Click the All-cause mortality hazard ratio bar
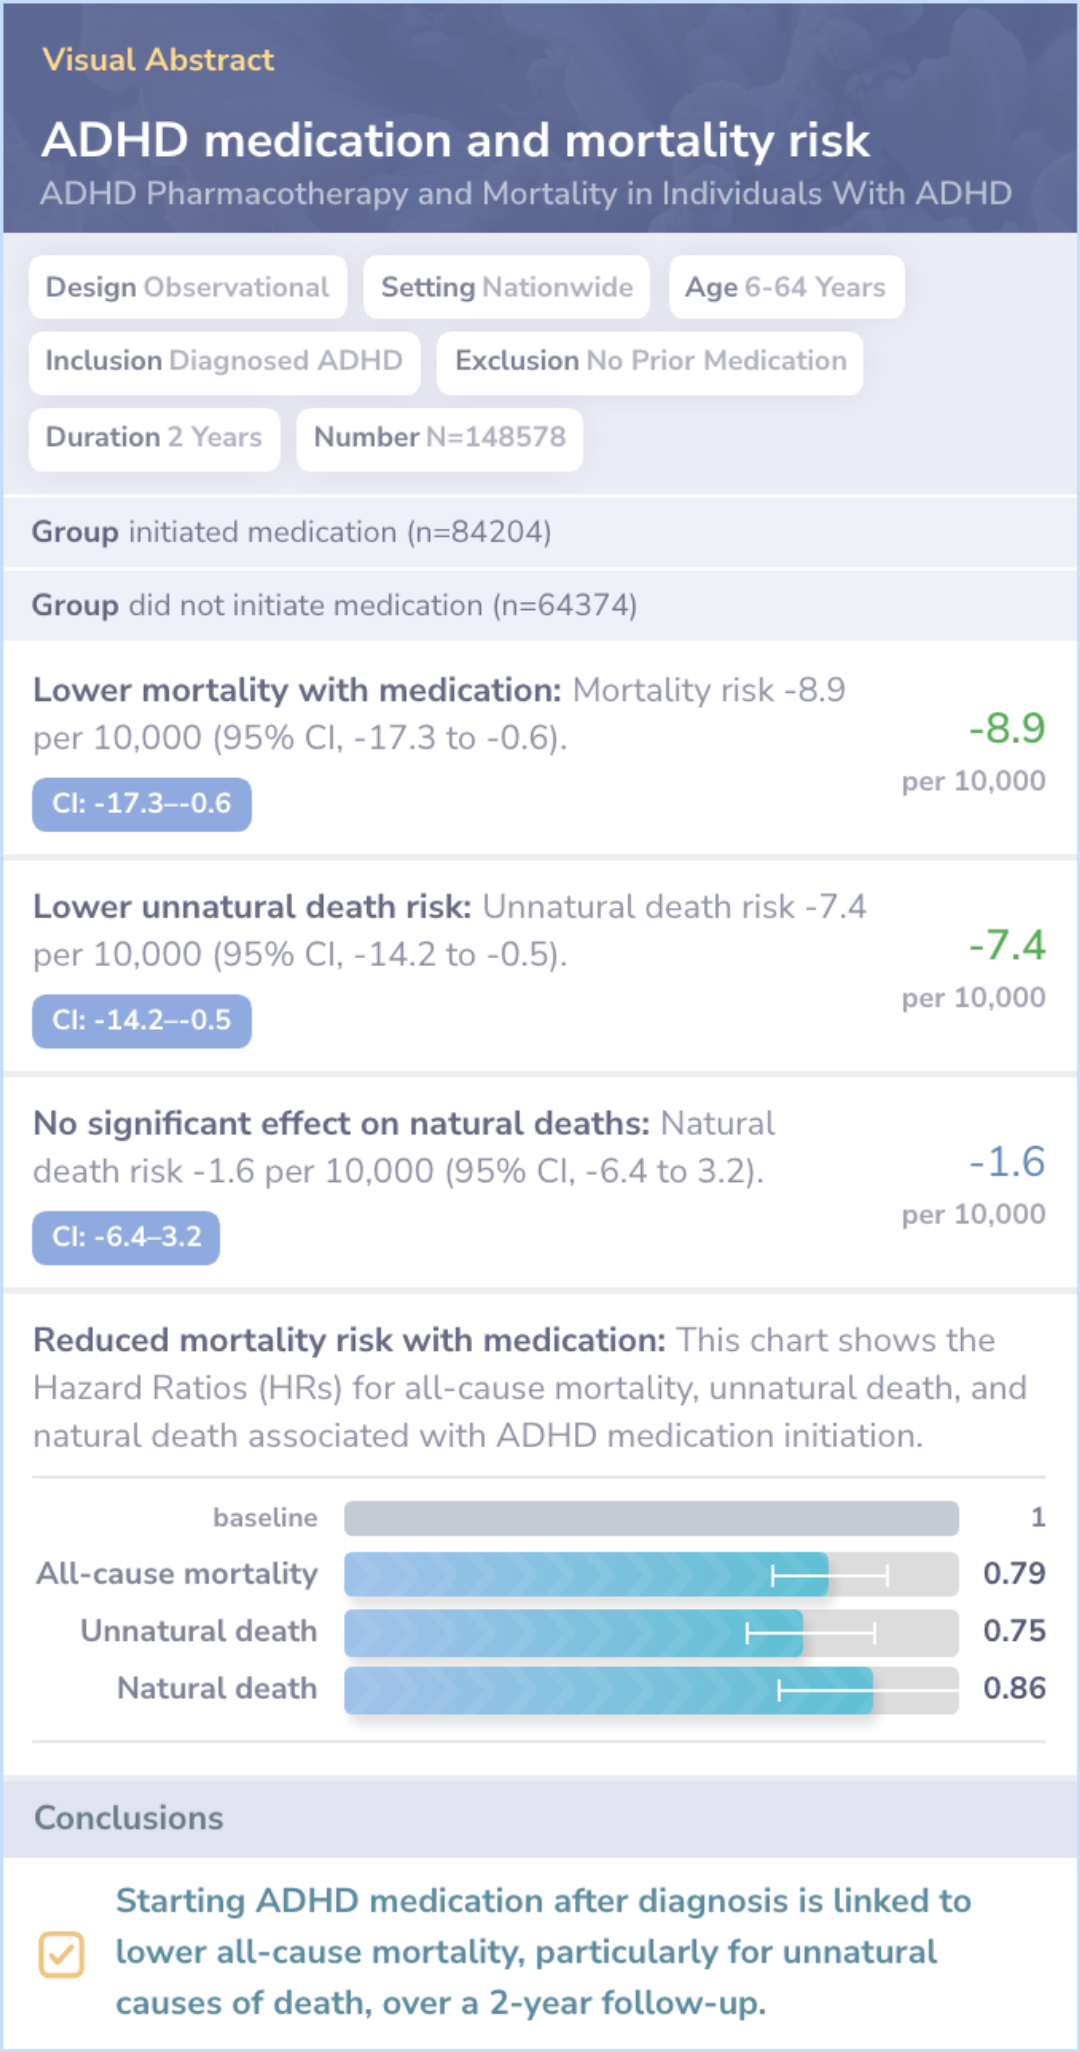The width and height of the screenshot is (1080, 2052). click(586, 1575)
